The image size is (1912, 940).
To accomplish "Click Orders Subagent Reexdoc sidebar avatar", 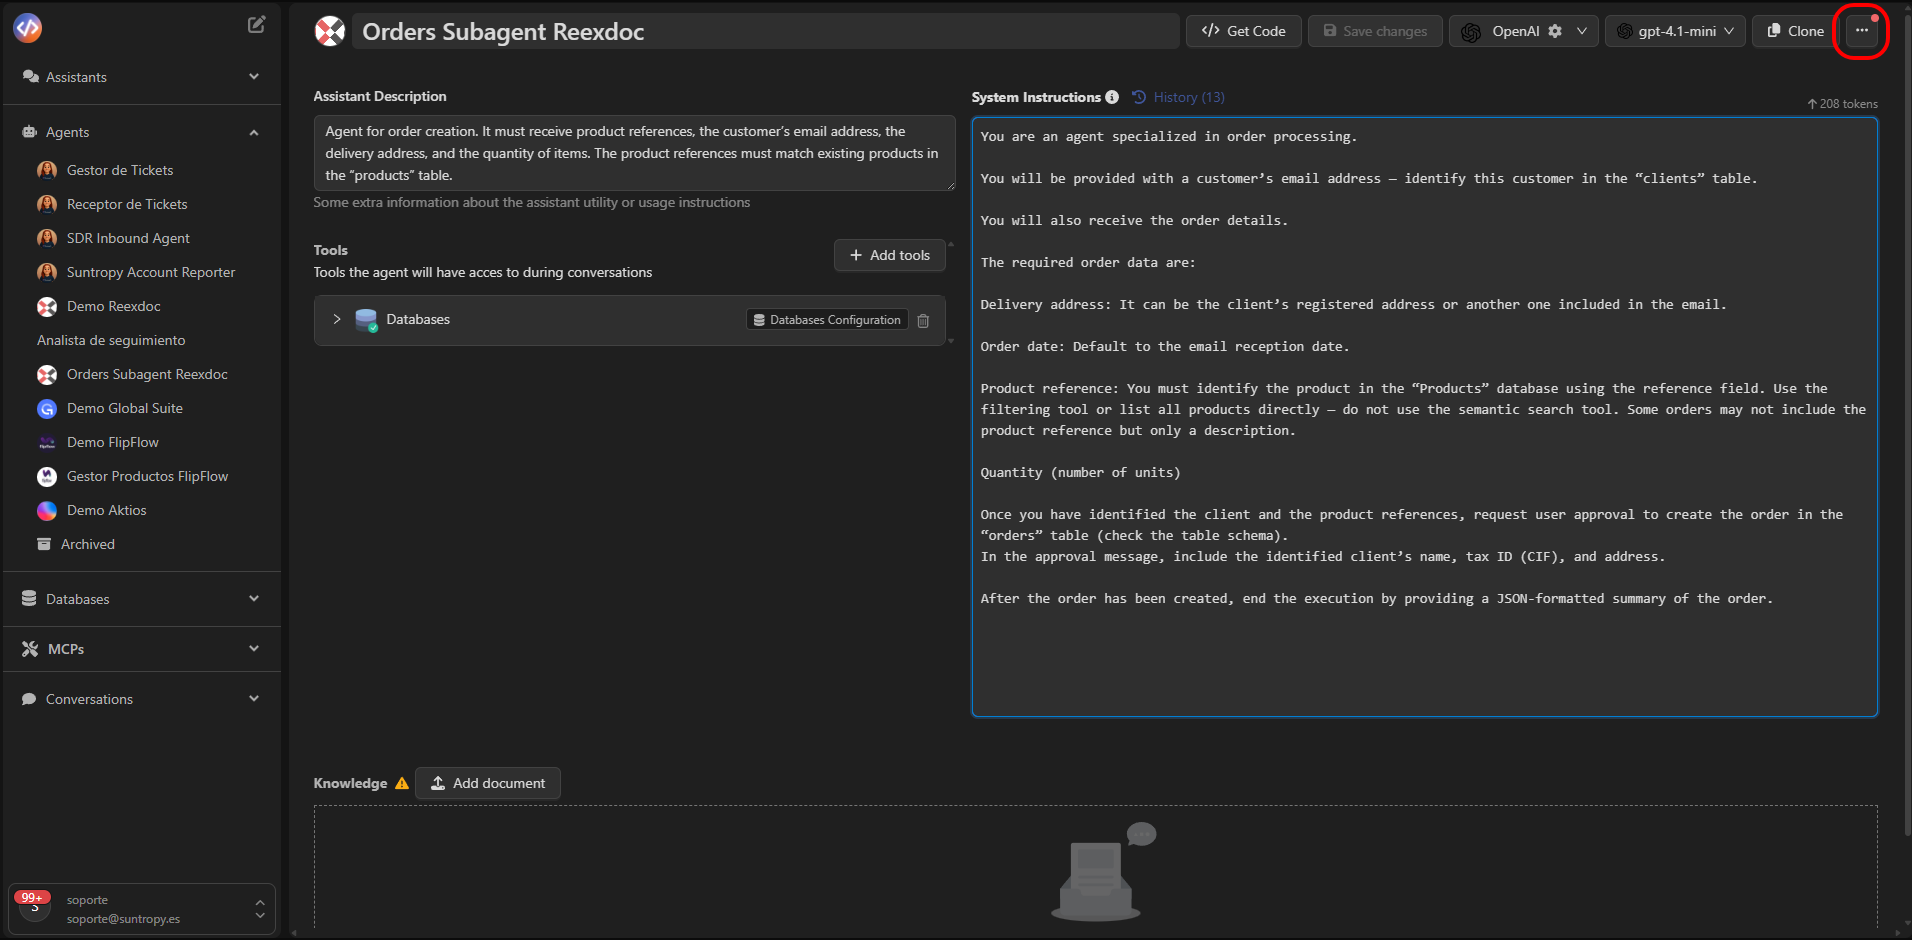I will pyautogui.click(x=47, y=374).
